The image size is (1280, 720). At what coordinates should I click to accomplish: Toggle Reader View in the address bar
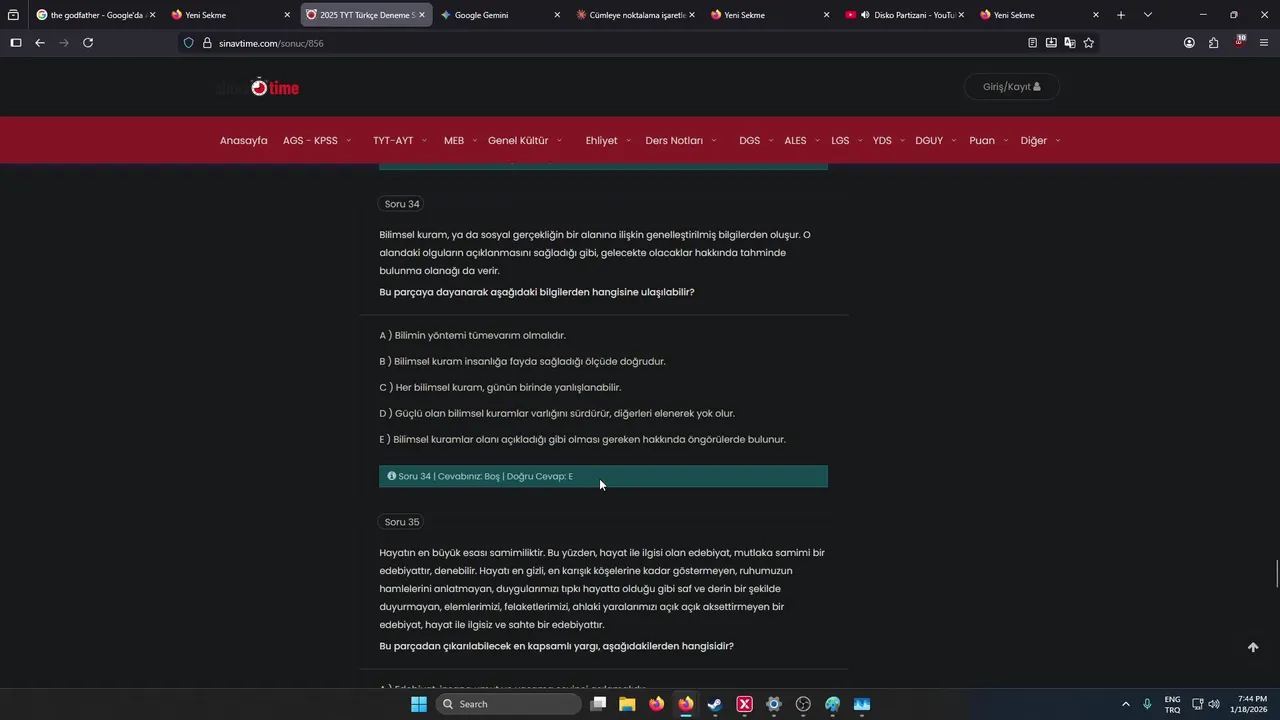pyautogui.click(x=1032, y=43)
